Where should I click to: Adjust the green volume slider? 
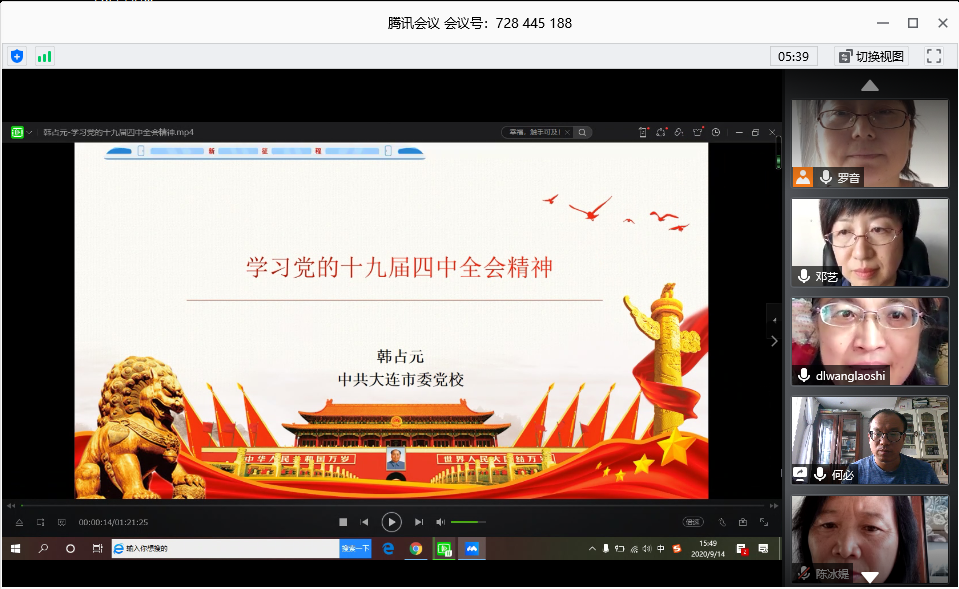click(467, 522)
